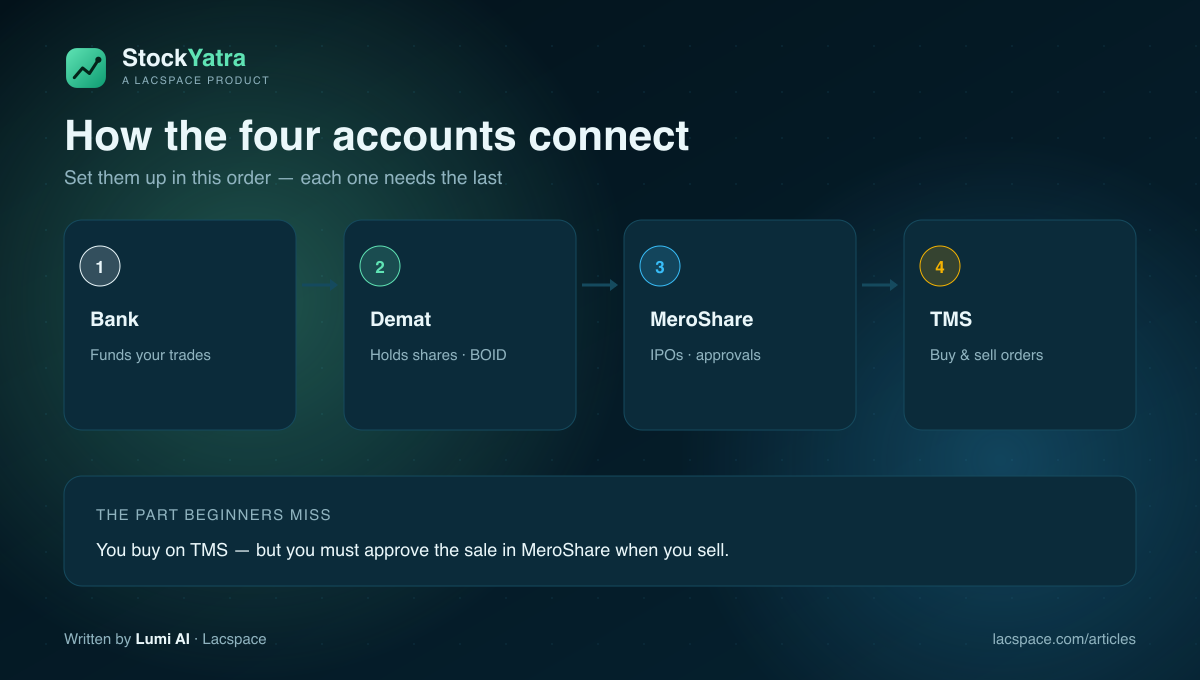Click 'IPOs · approvals' description

[705, 355]
